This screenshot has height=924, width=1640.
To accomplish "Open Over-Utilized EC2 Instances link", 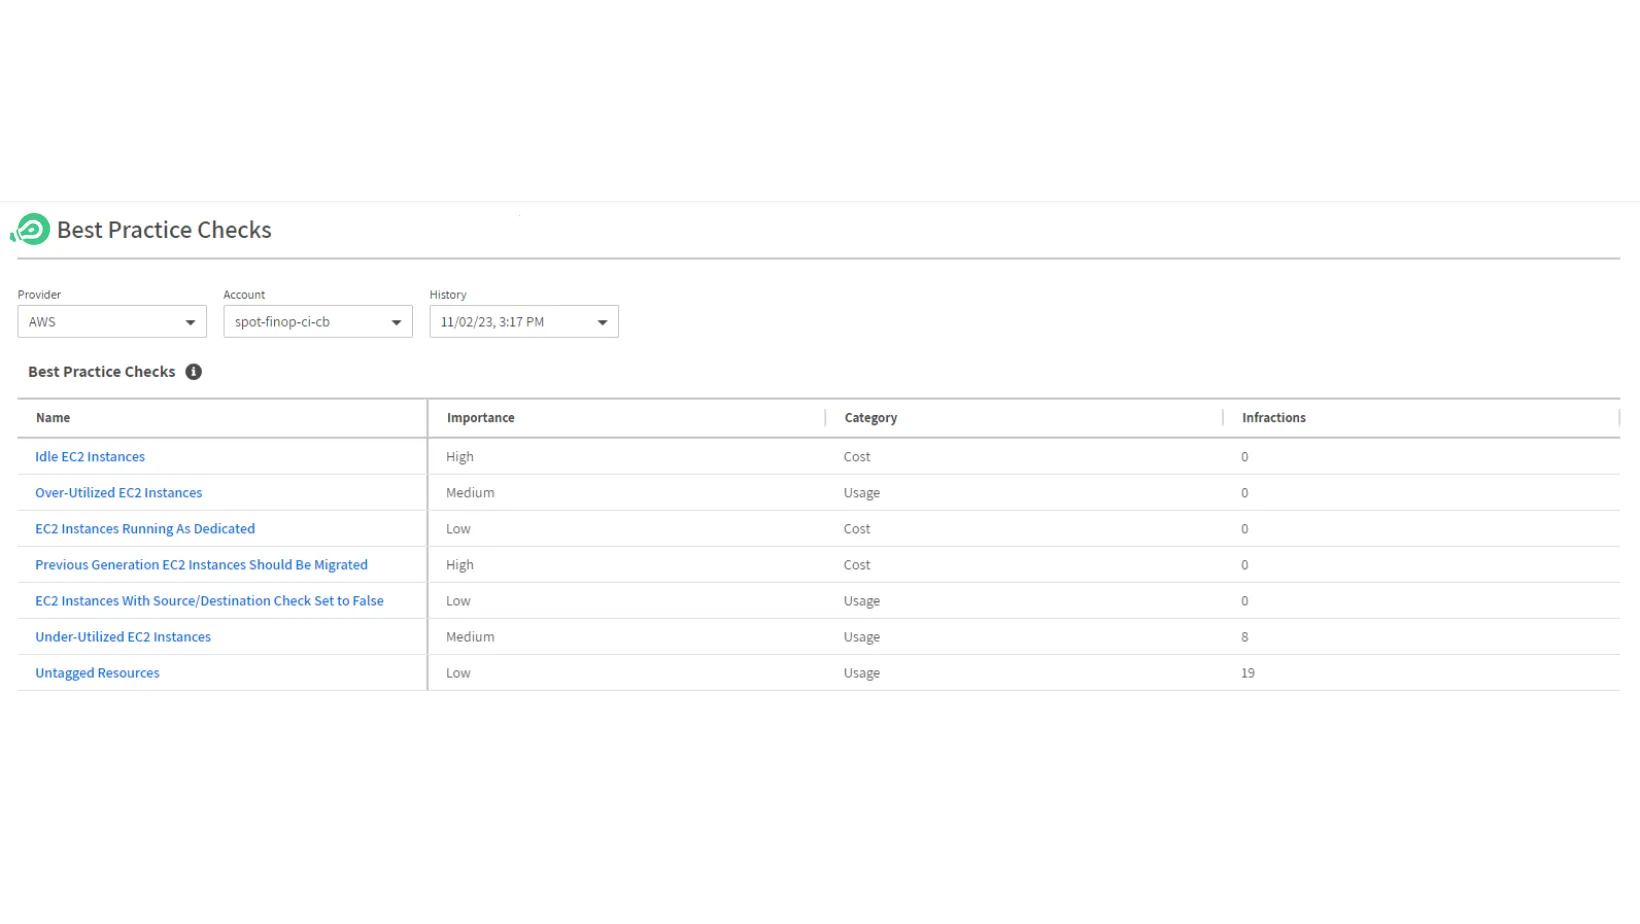I will [x=118, y=493].
